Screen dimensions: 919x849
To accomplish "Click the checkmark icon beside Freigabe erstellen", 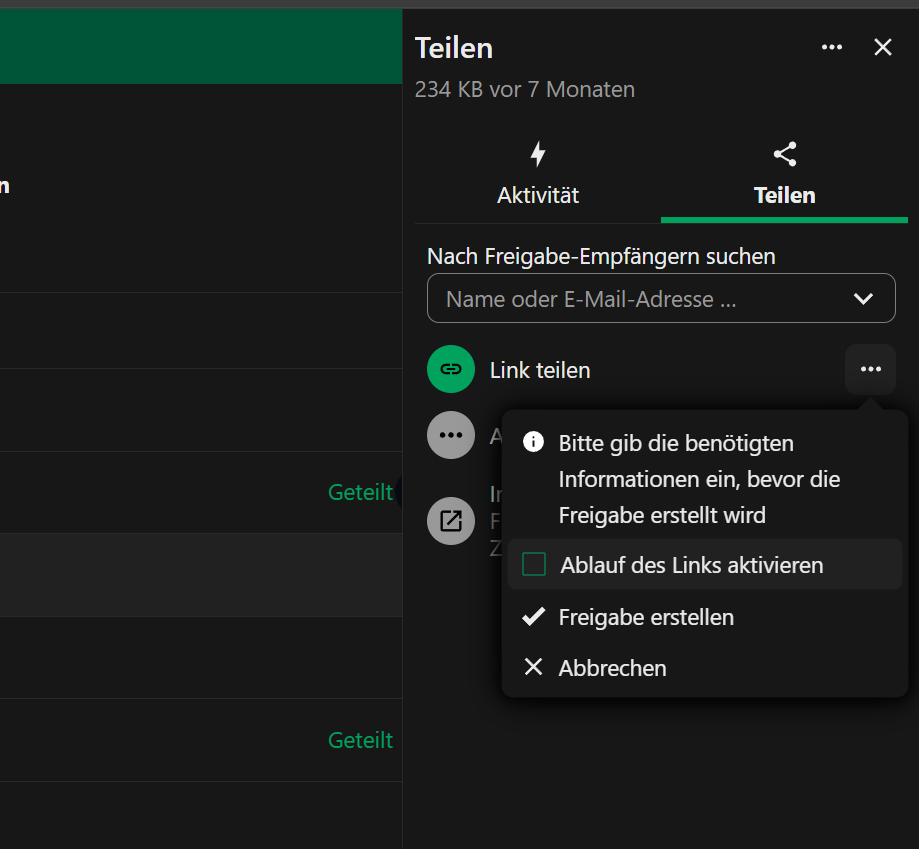I will coord(533,617).
